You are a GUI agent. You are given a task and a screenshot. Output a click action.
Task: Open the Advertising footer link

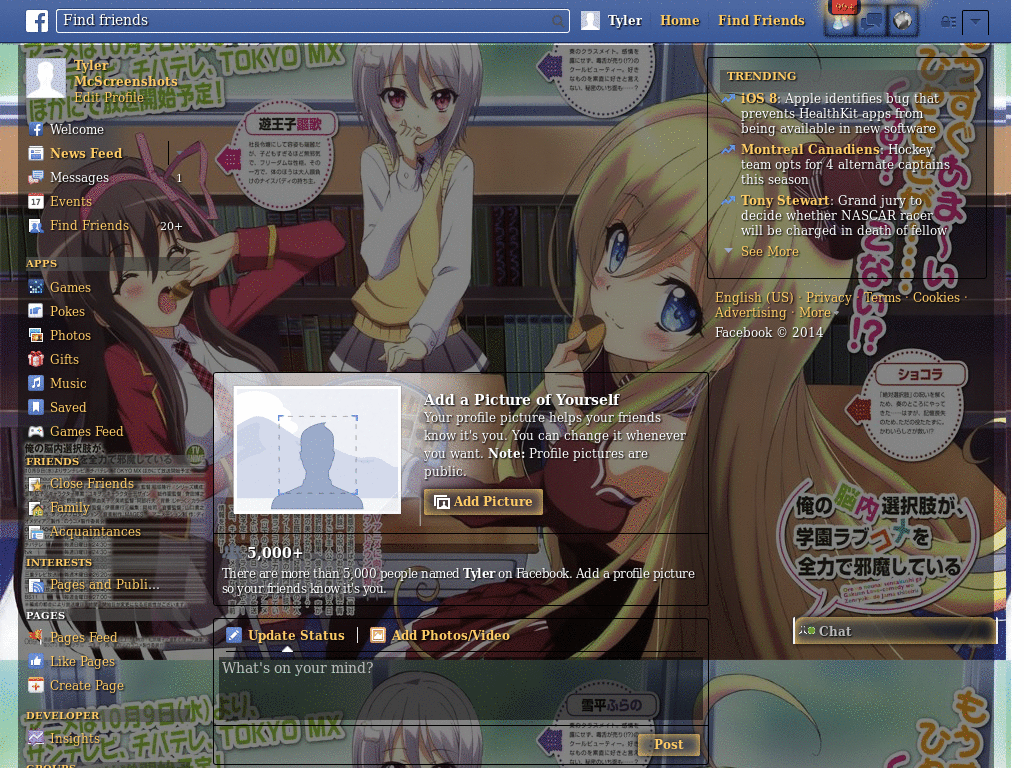point(750,313)
